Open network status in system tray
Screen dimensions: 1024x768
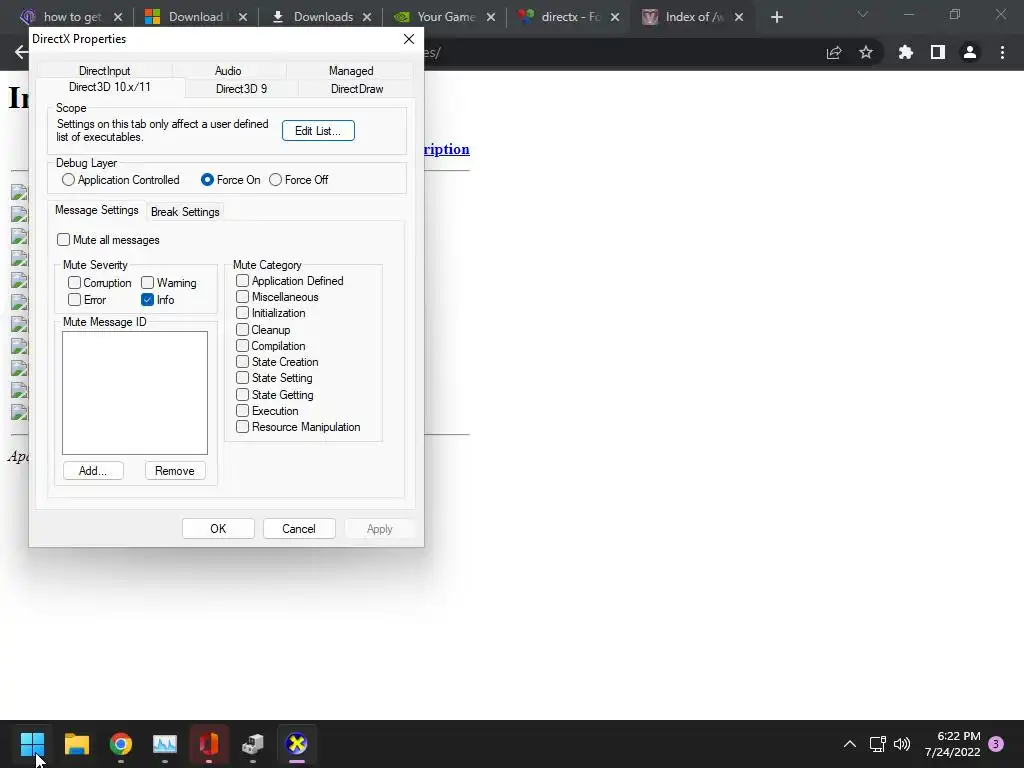coord(877,744)
